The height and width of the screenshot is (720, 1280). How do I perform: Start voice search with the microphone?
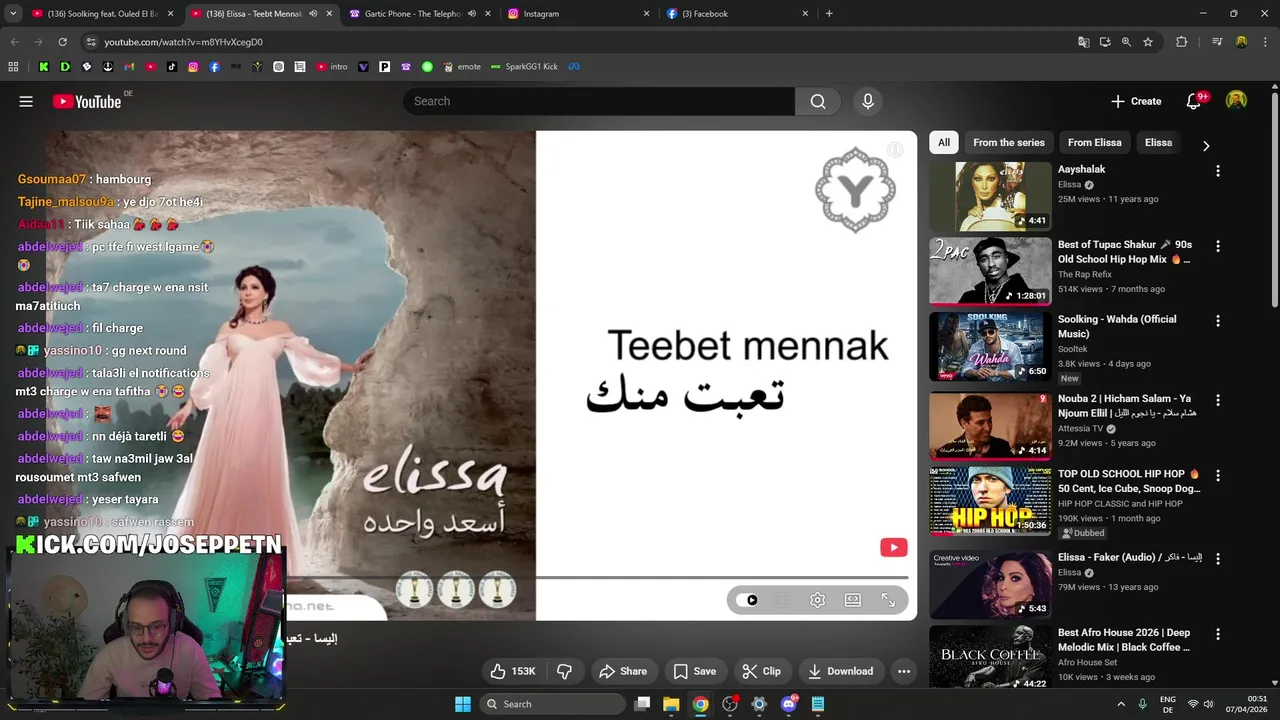point(868,101)
